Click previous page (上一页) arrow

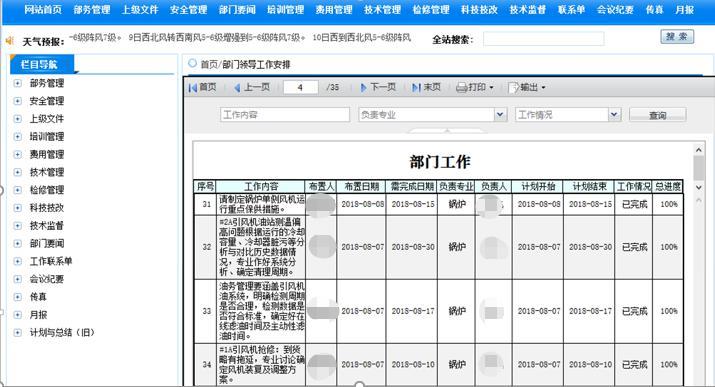pyautogui.click(x=237, y=88)
